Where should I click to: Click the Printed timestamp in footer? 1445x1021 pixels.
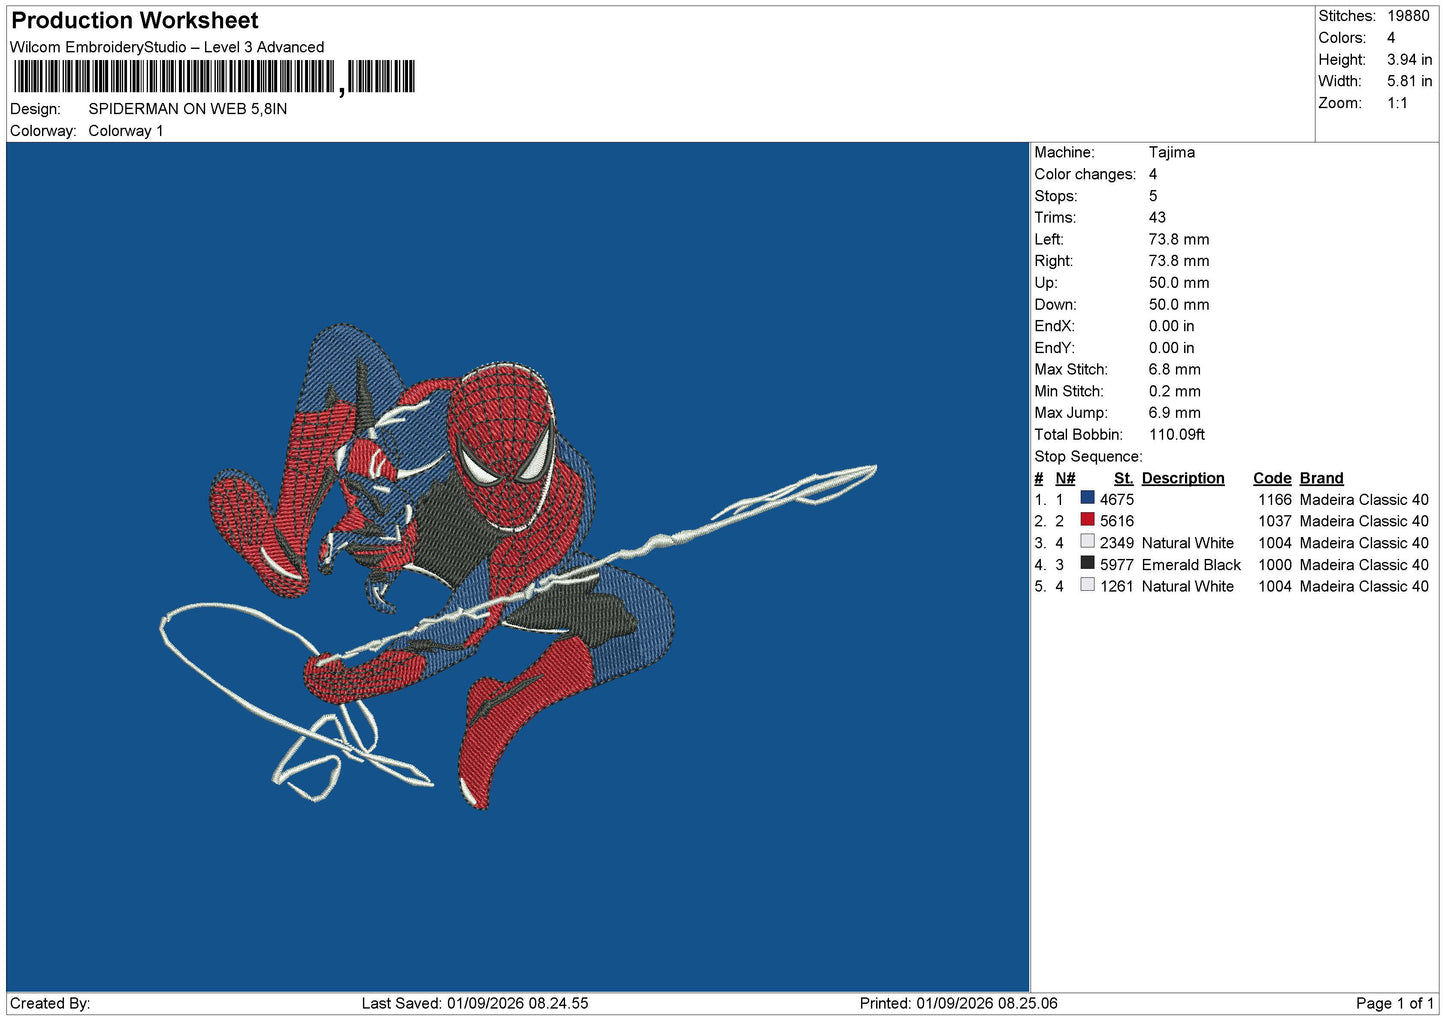(958, 1003)
